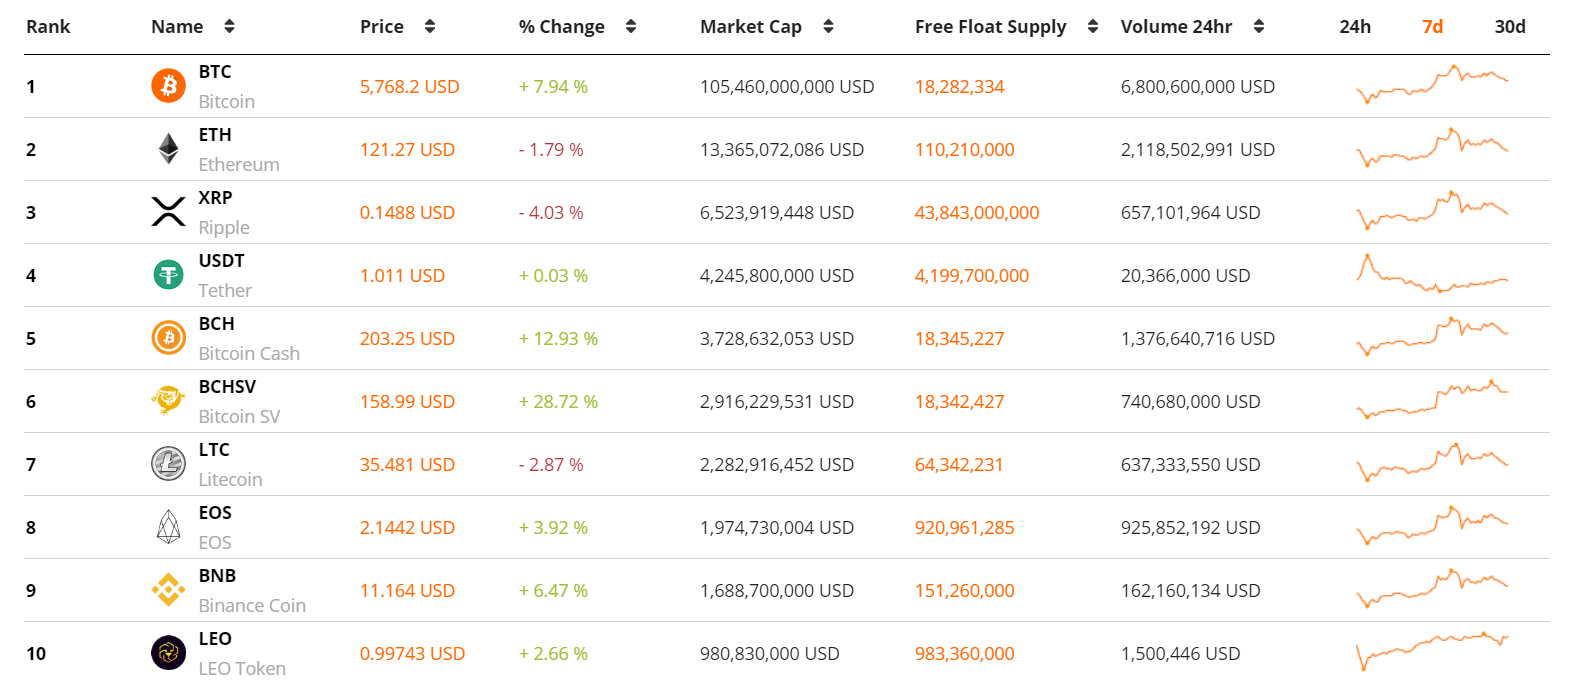Click LEO Token price 0.99743 USD

coord(412,654)
